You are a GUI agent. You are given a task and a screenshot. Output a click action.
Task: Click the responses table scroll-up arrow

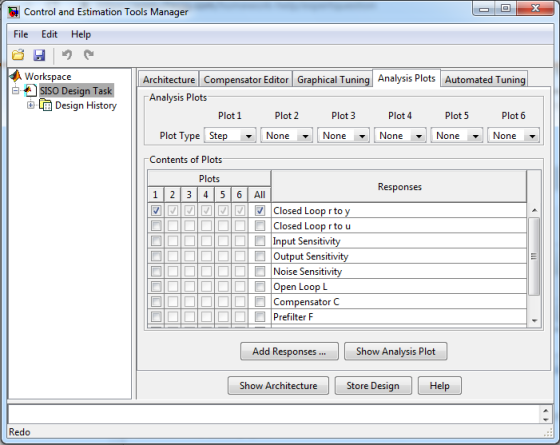(x=534, y=210)
